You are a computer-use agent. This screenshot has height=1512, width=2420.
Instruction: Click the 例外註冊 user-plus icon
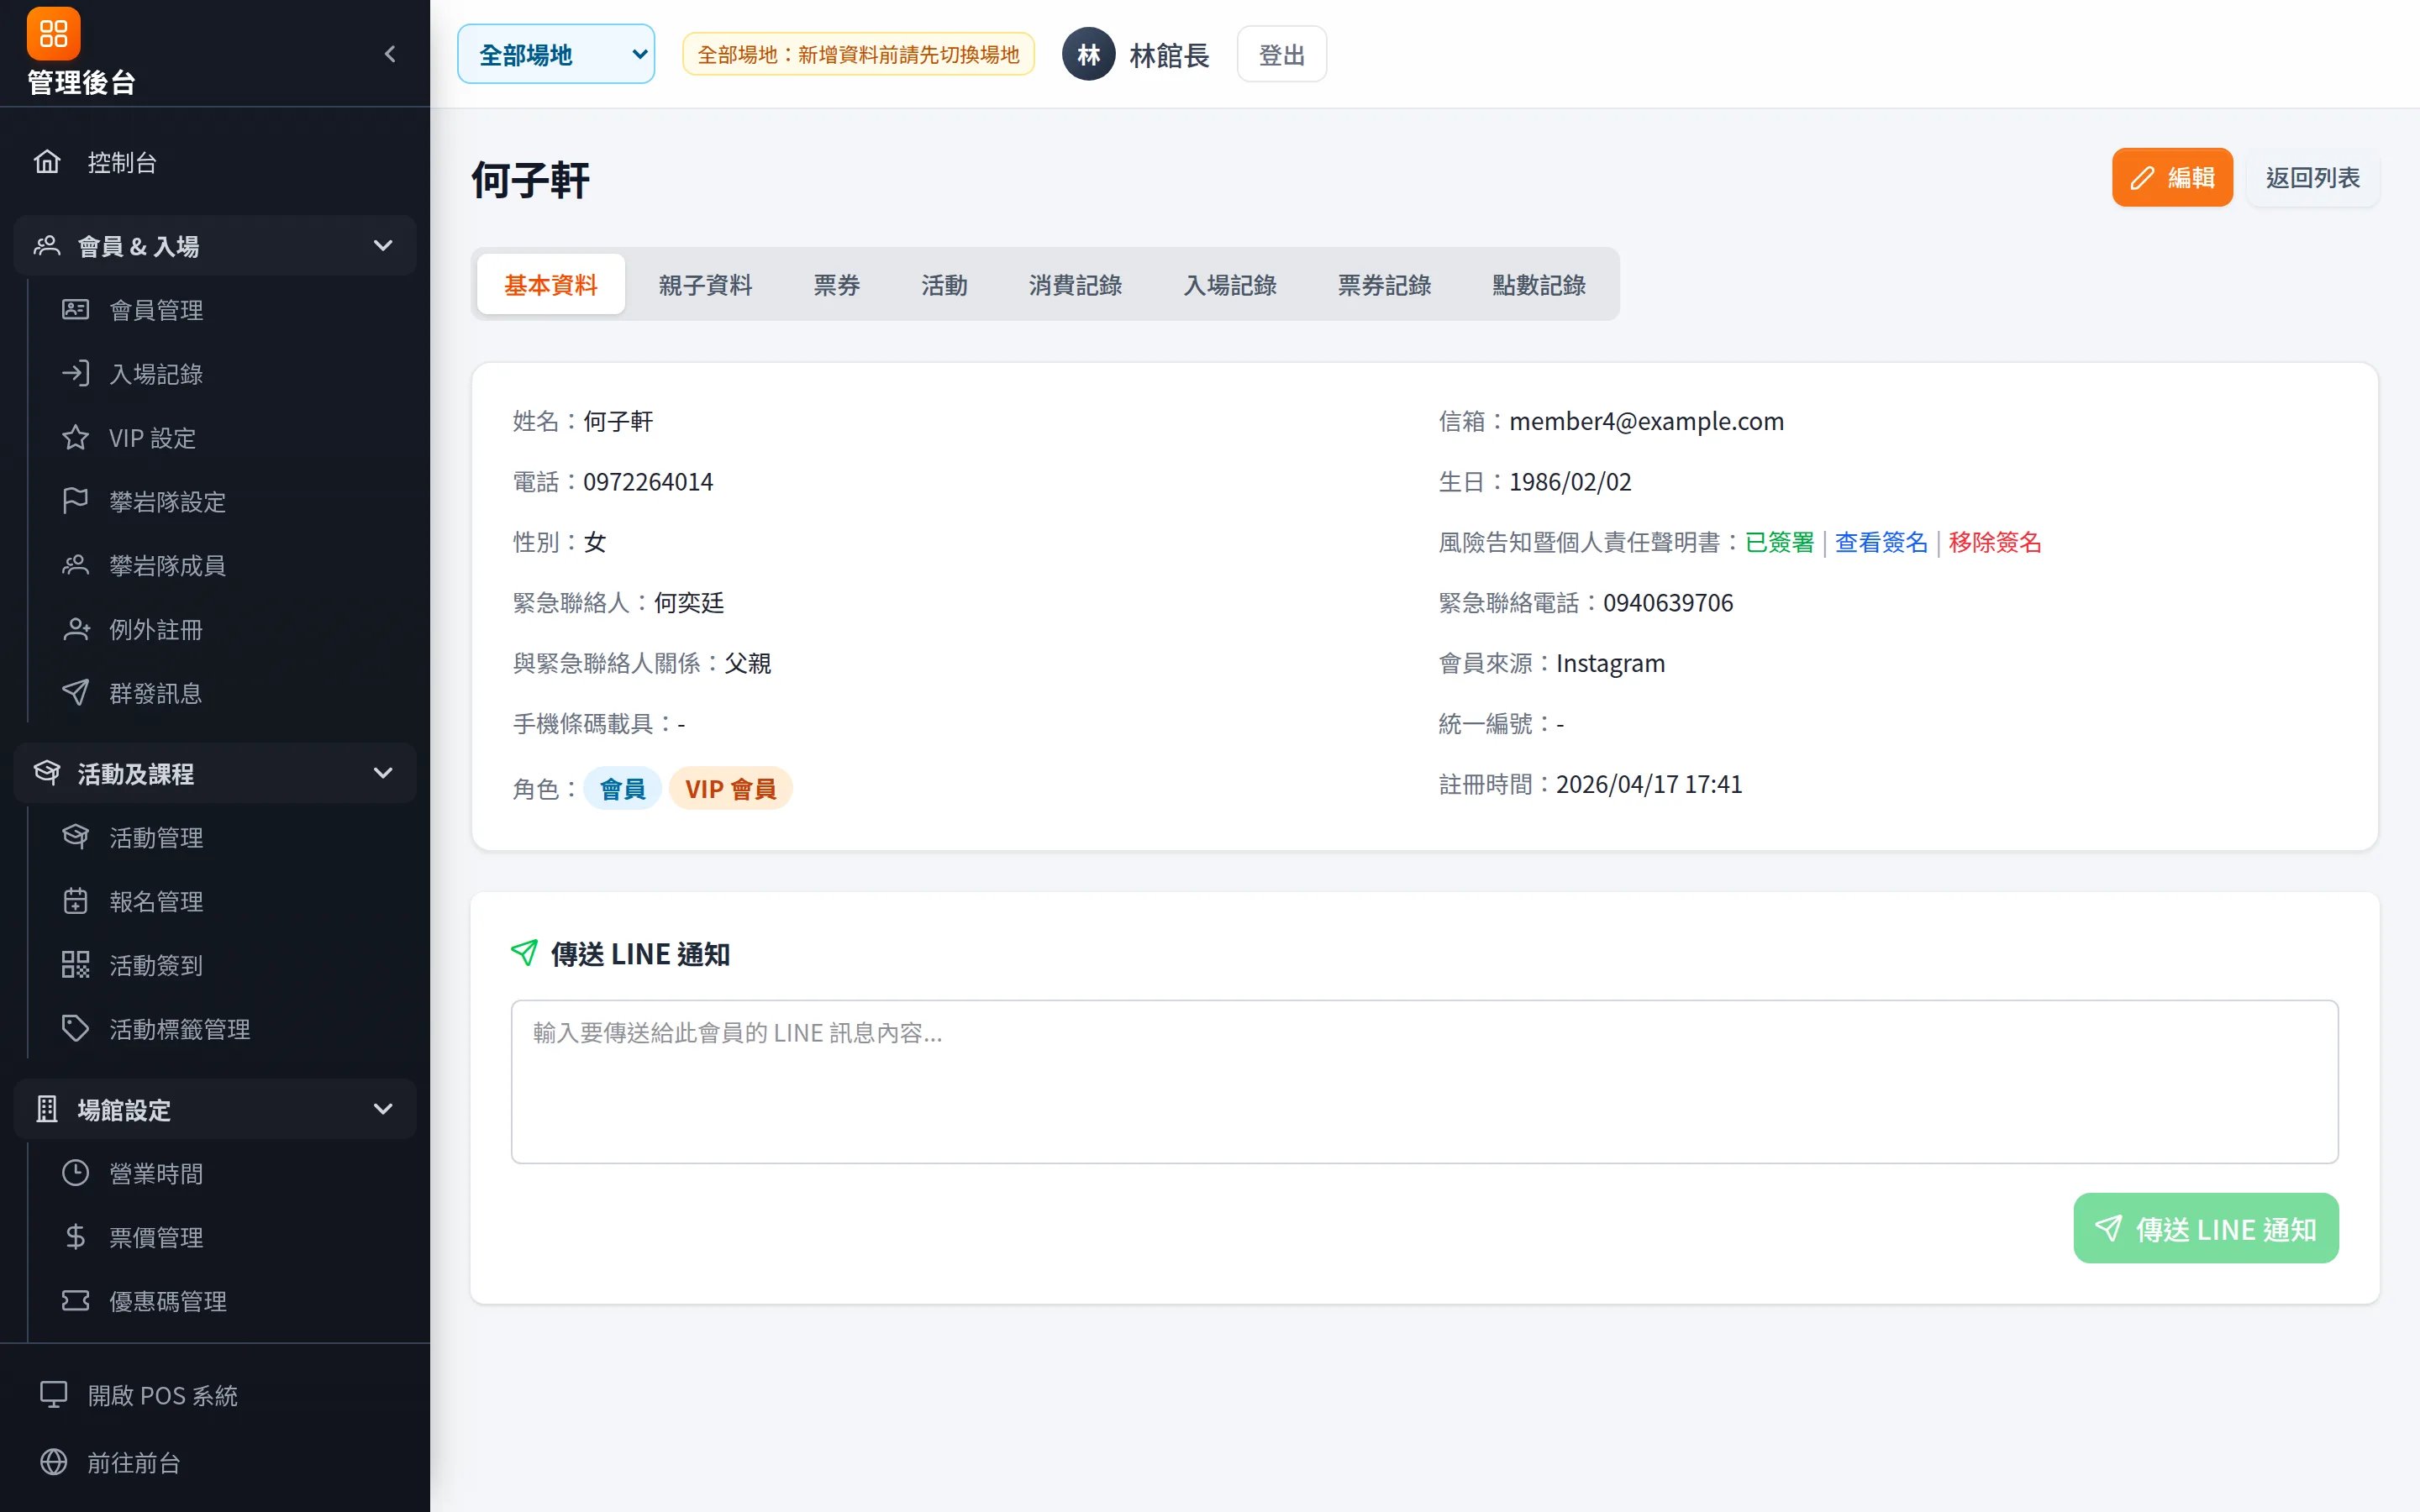[76, 629]
